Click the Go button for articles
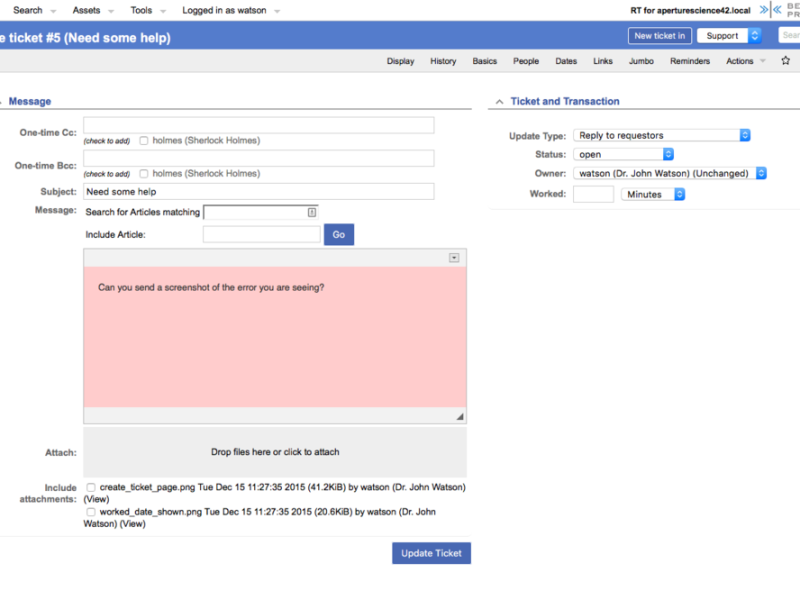The image size is (800, 600). pyautogui.click(x=339, y=235)
